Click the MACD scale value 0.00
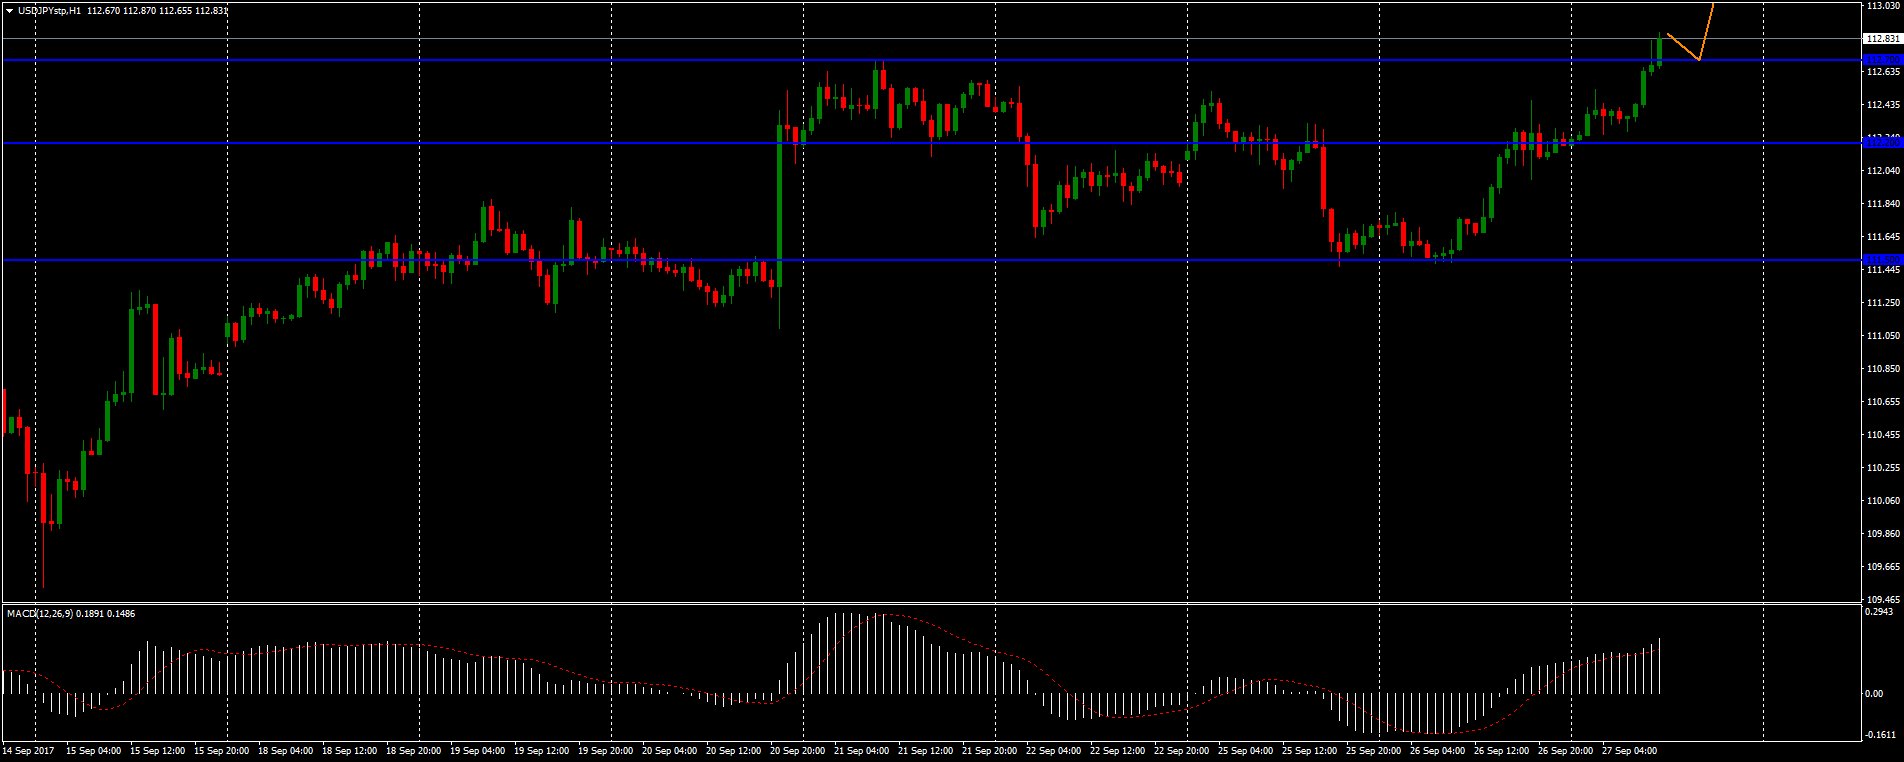 pyautogui.click(x=1875, y=694)
